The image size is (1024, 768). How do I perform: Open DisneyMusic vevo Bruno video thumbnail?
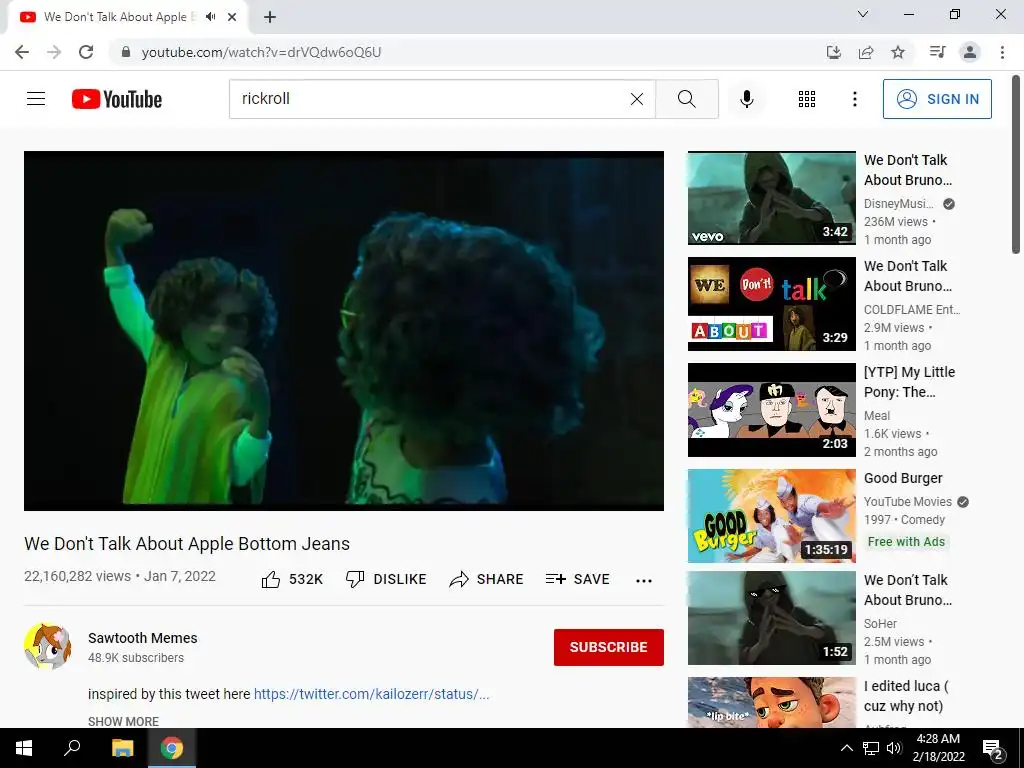[x=771, y=198]
